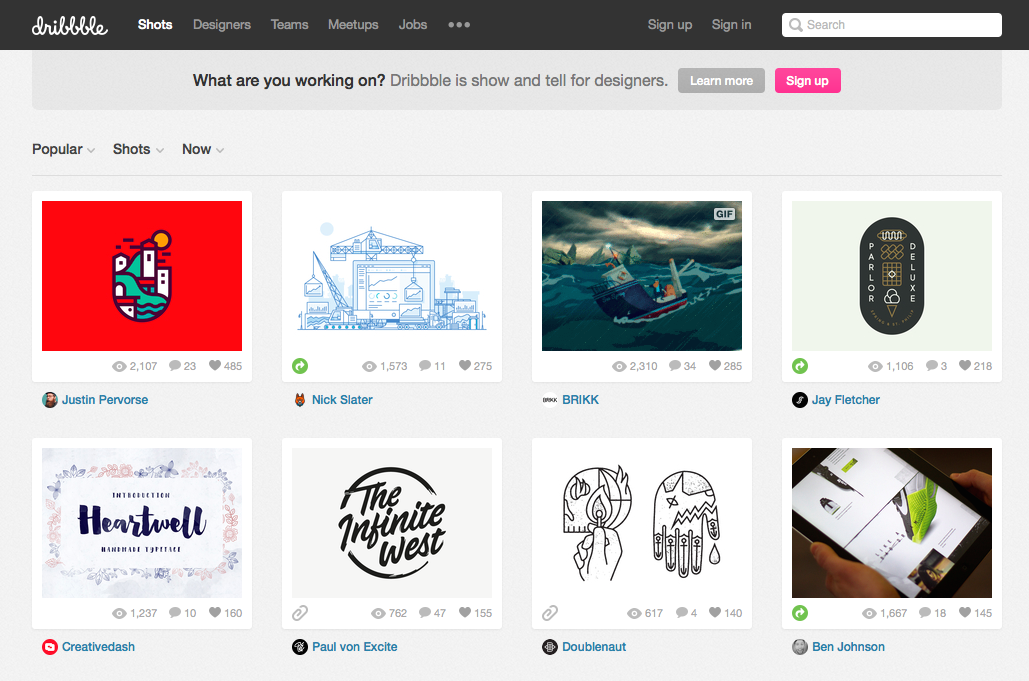Click the Learn more button
The height and width of the screenshot is (681, 1029).
[721, 81]
